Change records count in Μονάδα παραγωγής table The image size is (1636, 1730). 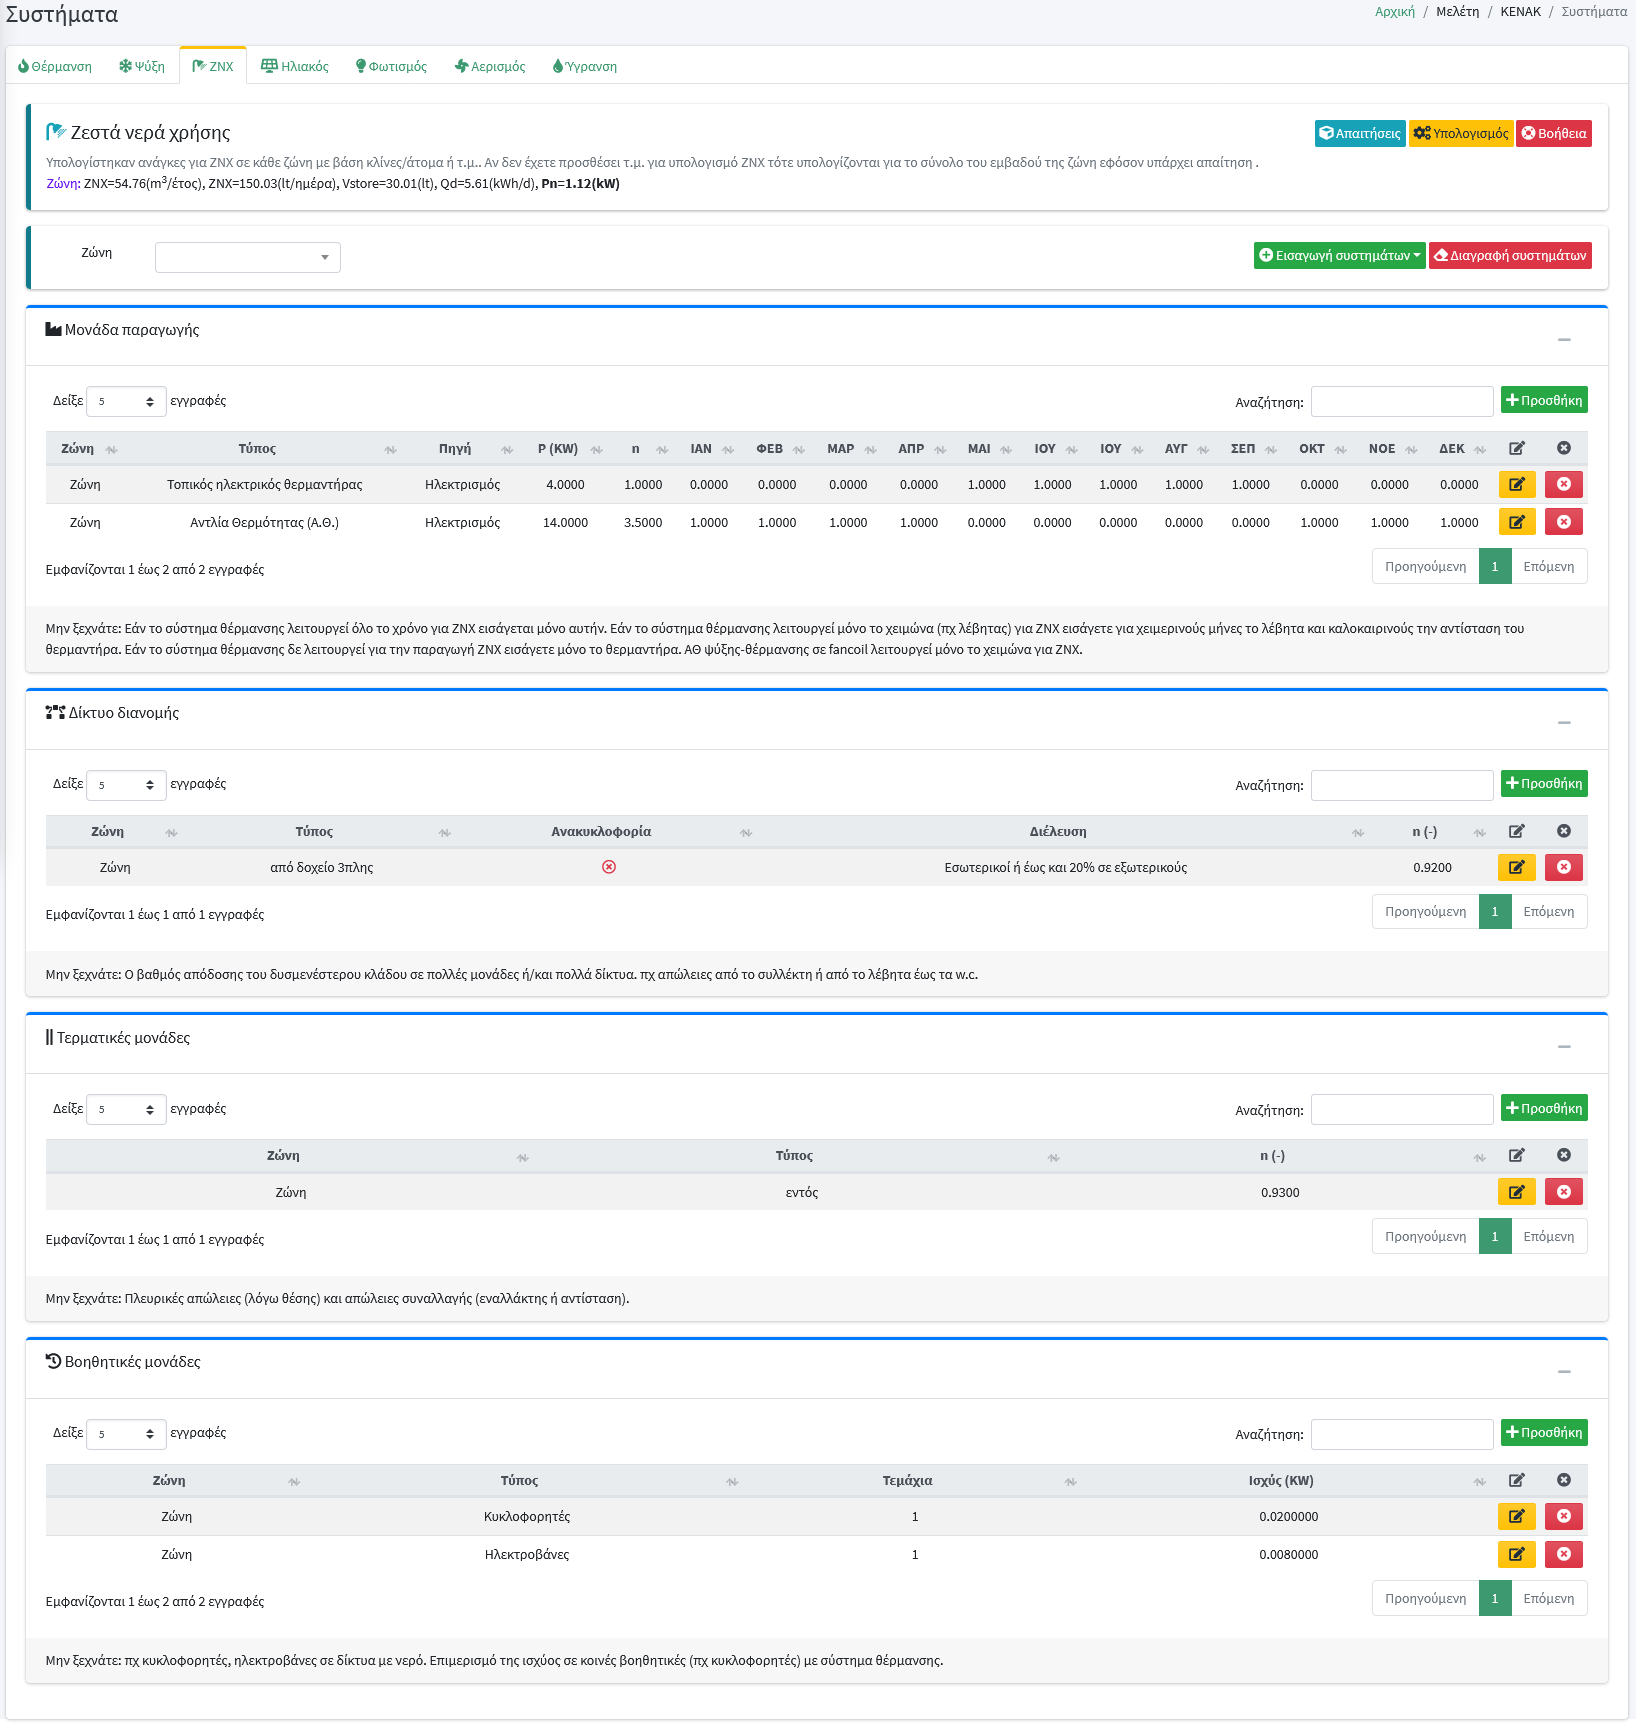pos(126,401)
